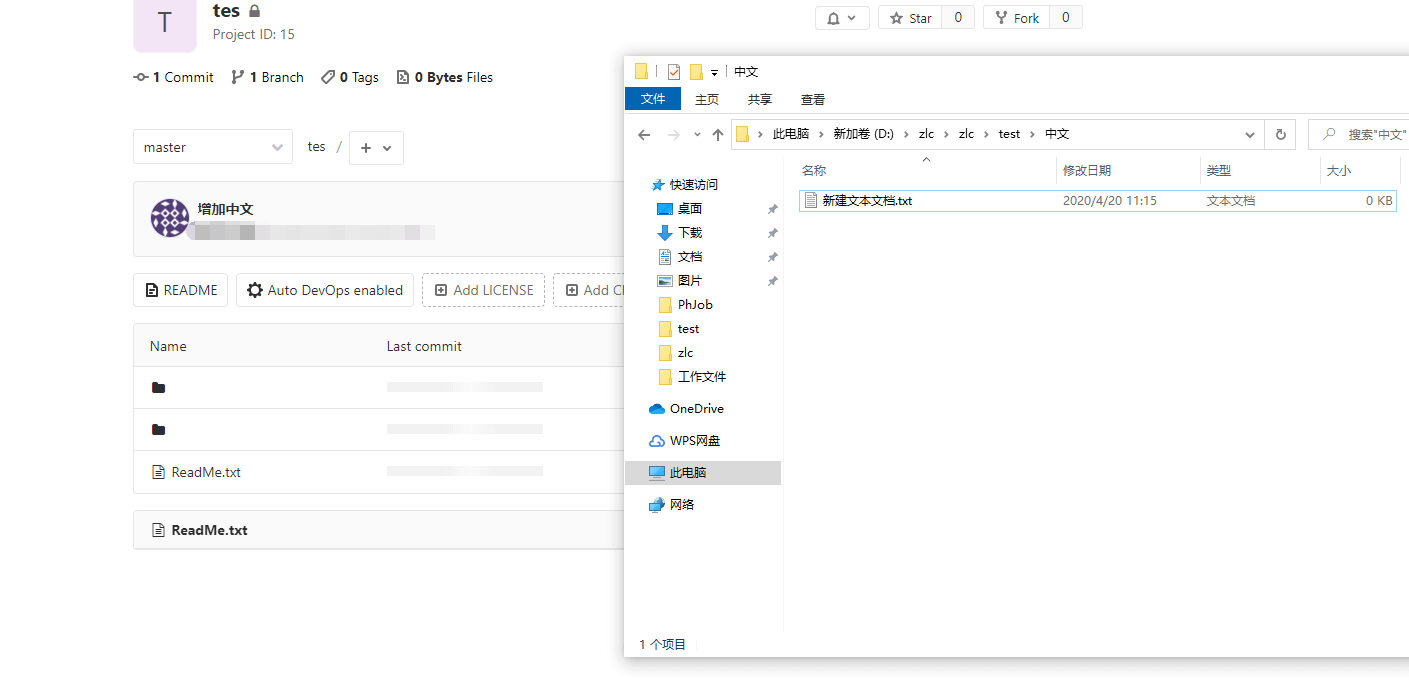View the 0 Tags link
This screenshot has width=1409, height=680.
(x=350, y=77)
